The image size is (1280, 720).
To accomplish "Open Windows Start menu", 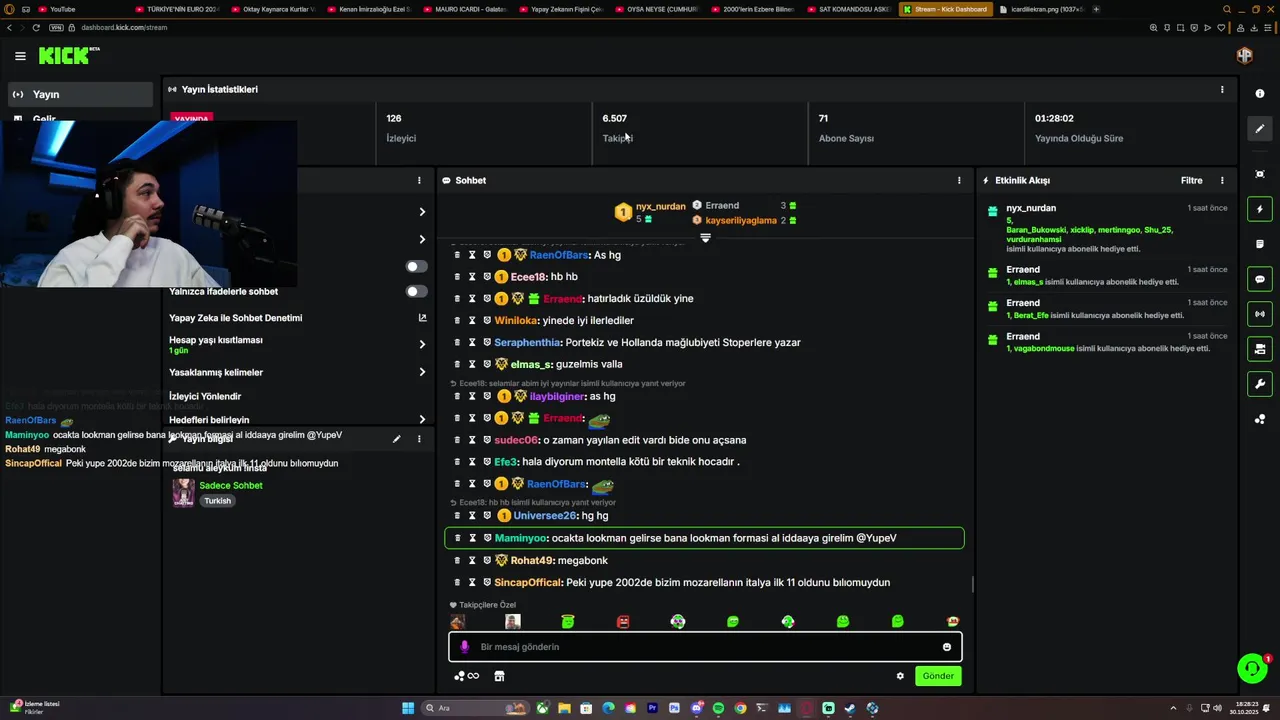I will (x=408, y=708).
